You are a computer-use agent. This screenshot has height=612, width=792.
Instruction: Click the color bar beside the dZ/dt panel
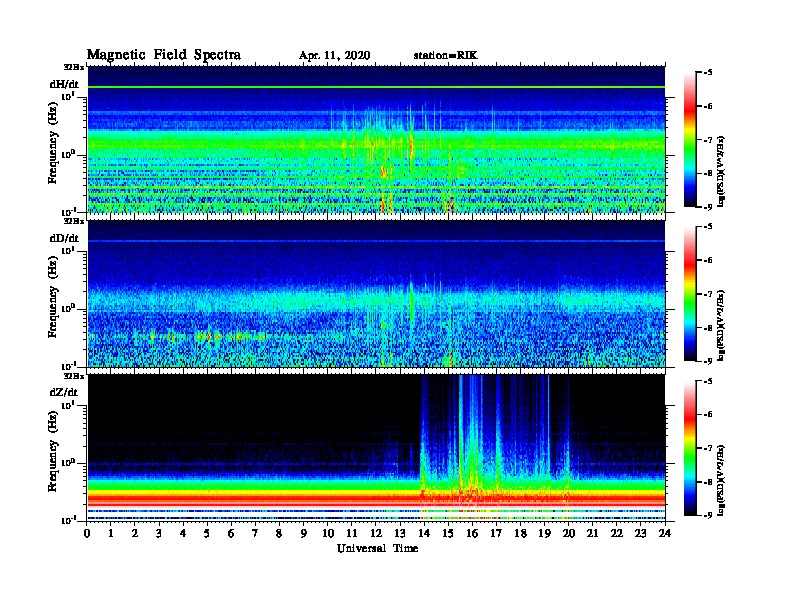tap(689, 448)
